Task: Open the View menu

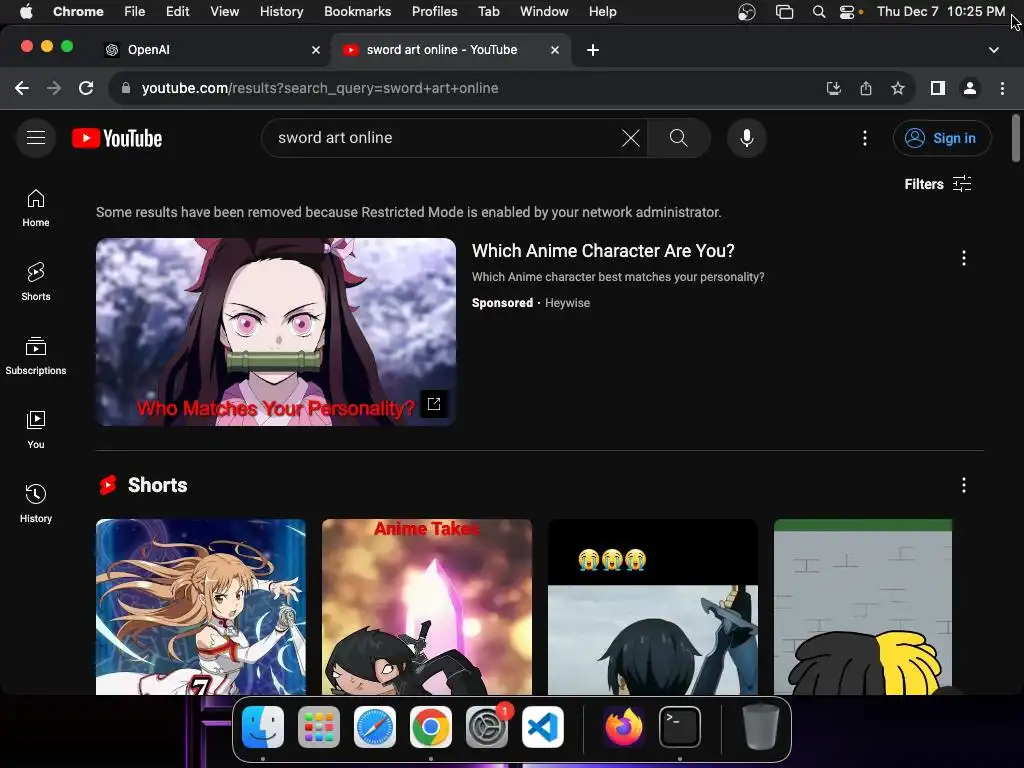Action: tap(225, 11)
